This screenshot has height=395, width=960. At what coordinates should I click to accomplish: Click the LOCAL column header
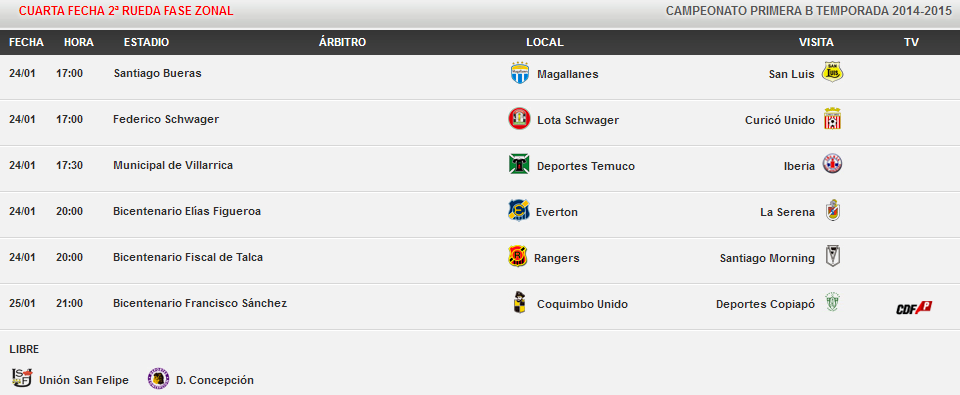545,42
